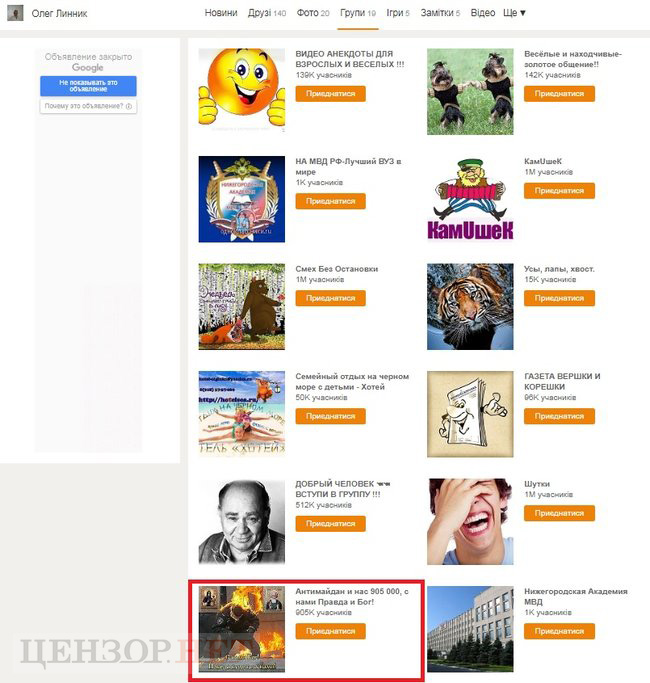Open the КамИшеК group picture
This screenshot has width=650, height=683.
click(x=470, y=199)
